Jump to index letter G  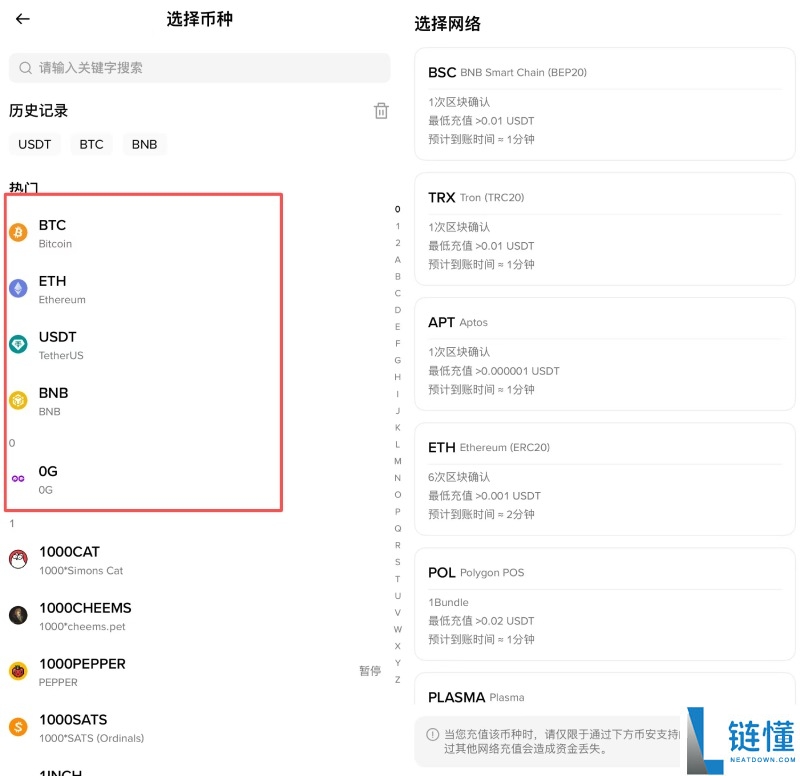[x=397, y=360]
